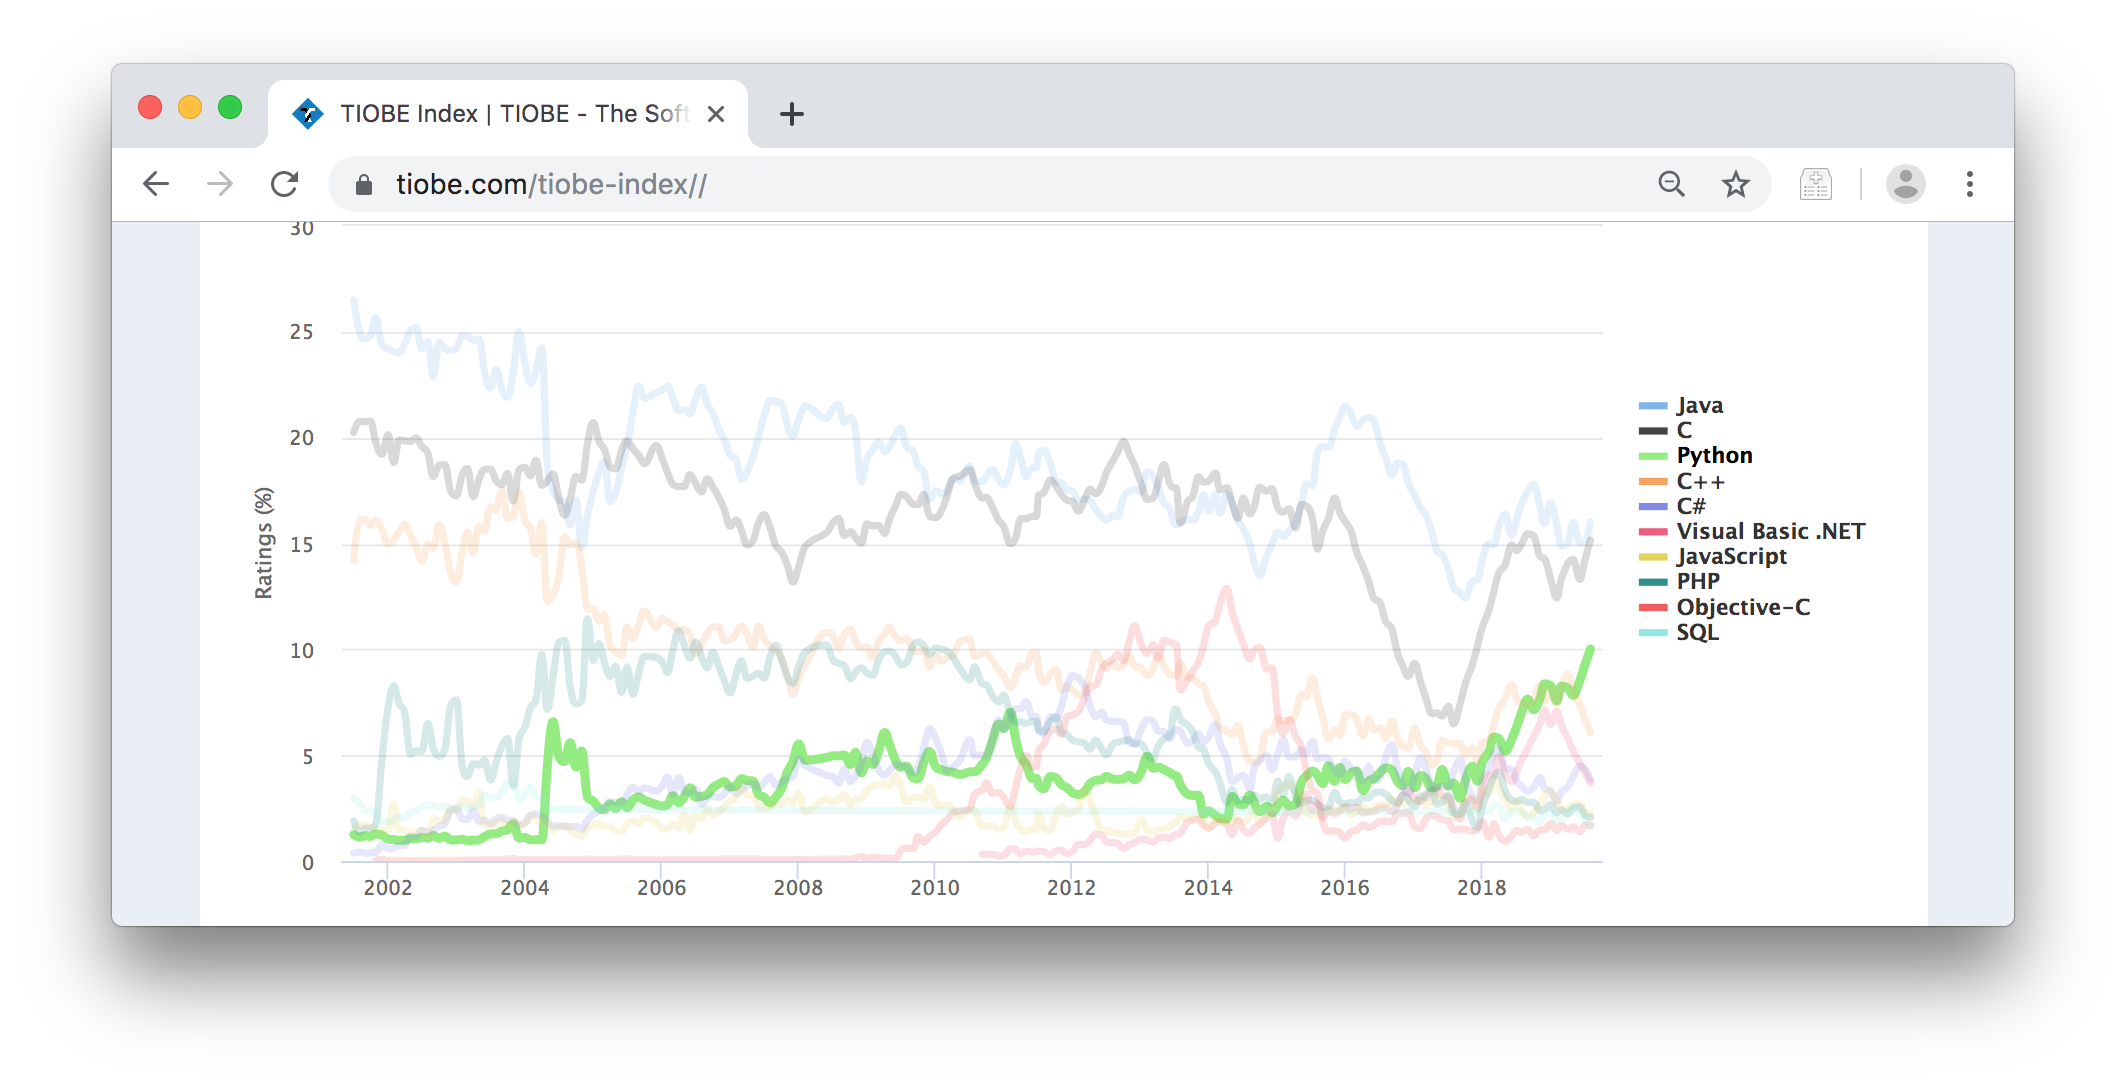Click the 10 y-axis label

(x=302, y=651)
